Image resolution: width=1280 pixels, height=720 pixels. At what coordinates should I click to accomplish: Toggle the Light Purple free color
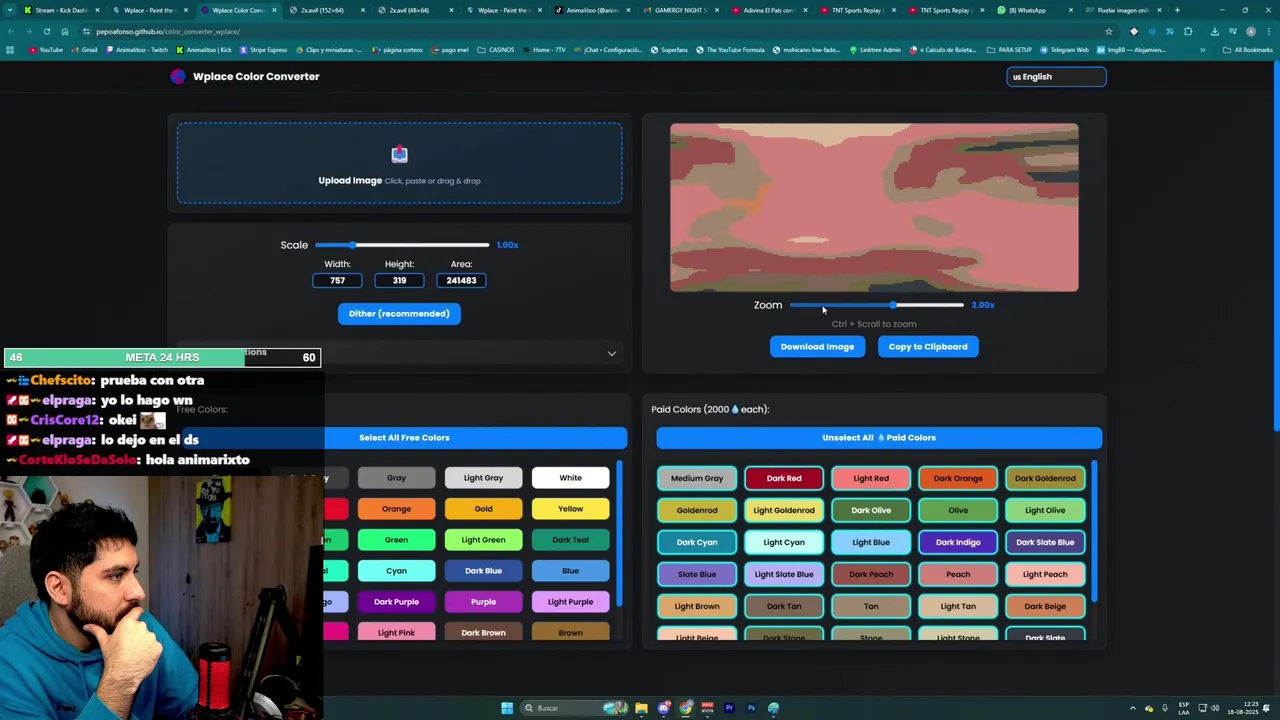[570, 602]
